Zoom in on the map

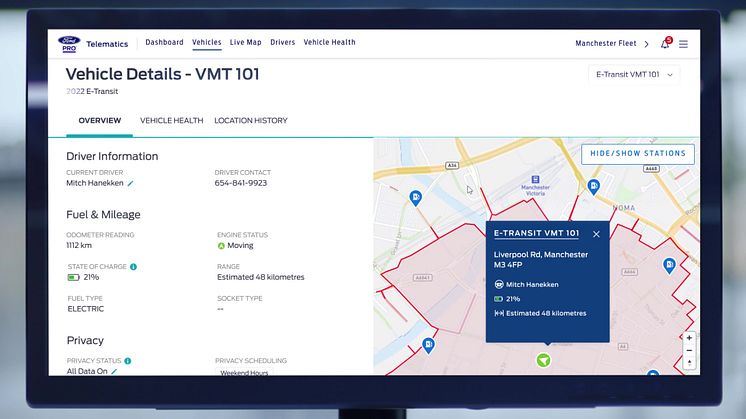point(689,338)
